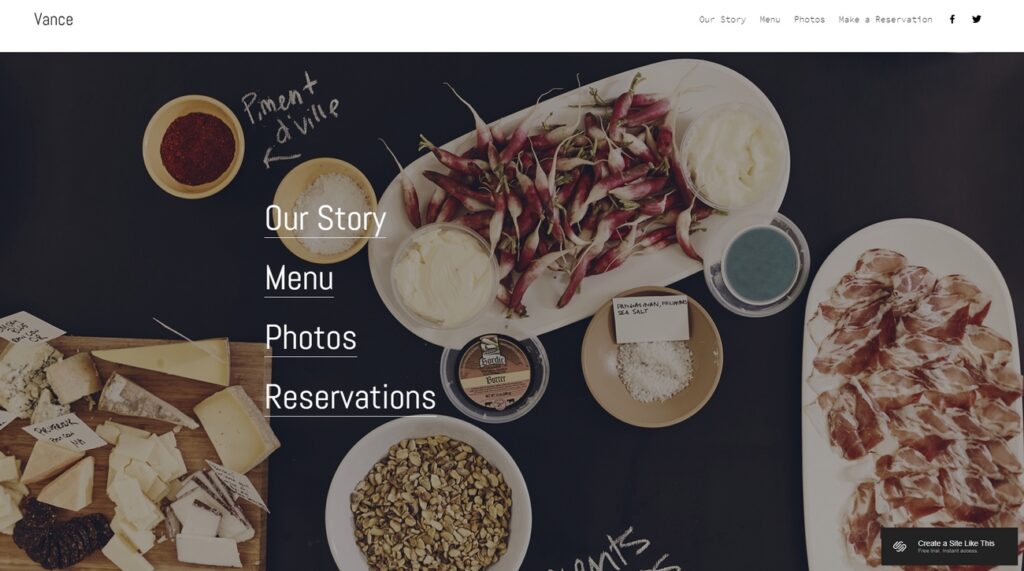Open Our Story in the top navigation
Screen dimensions: 1024x571
pos(722,20)
